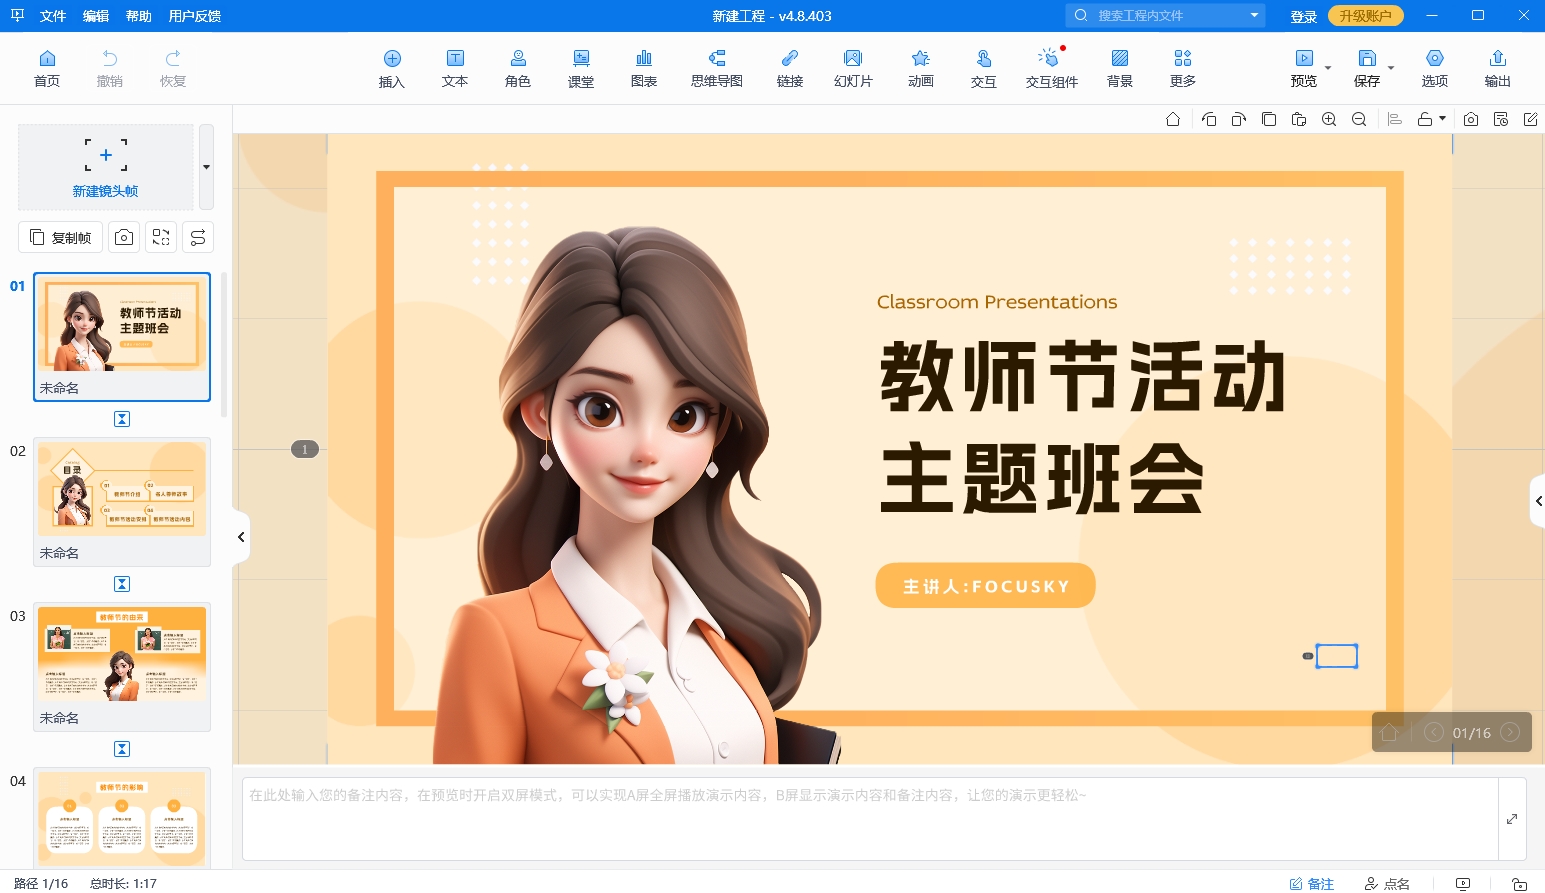Click the frame-fit icon beside camera
Screen dimensions: 1545x893
click(x=161, y=237)
